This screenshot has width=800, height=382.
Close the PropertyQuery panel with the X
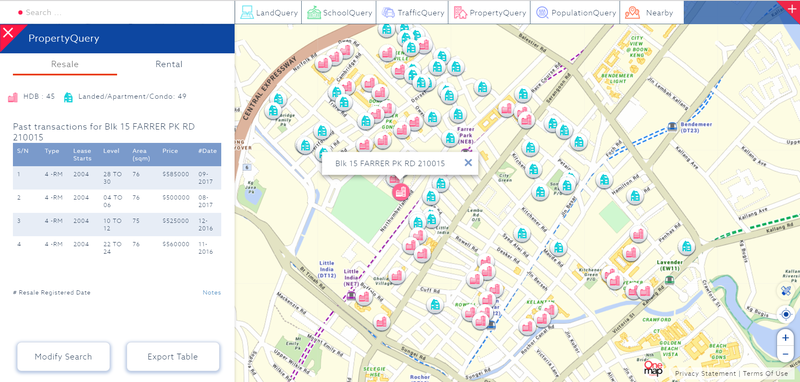click(8, 33)
